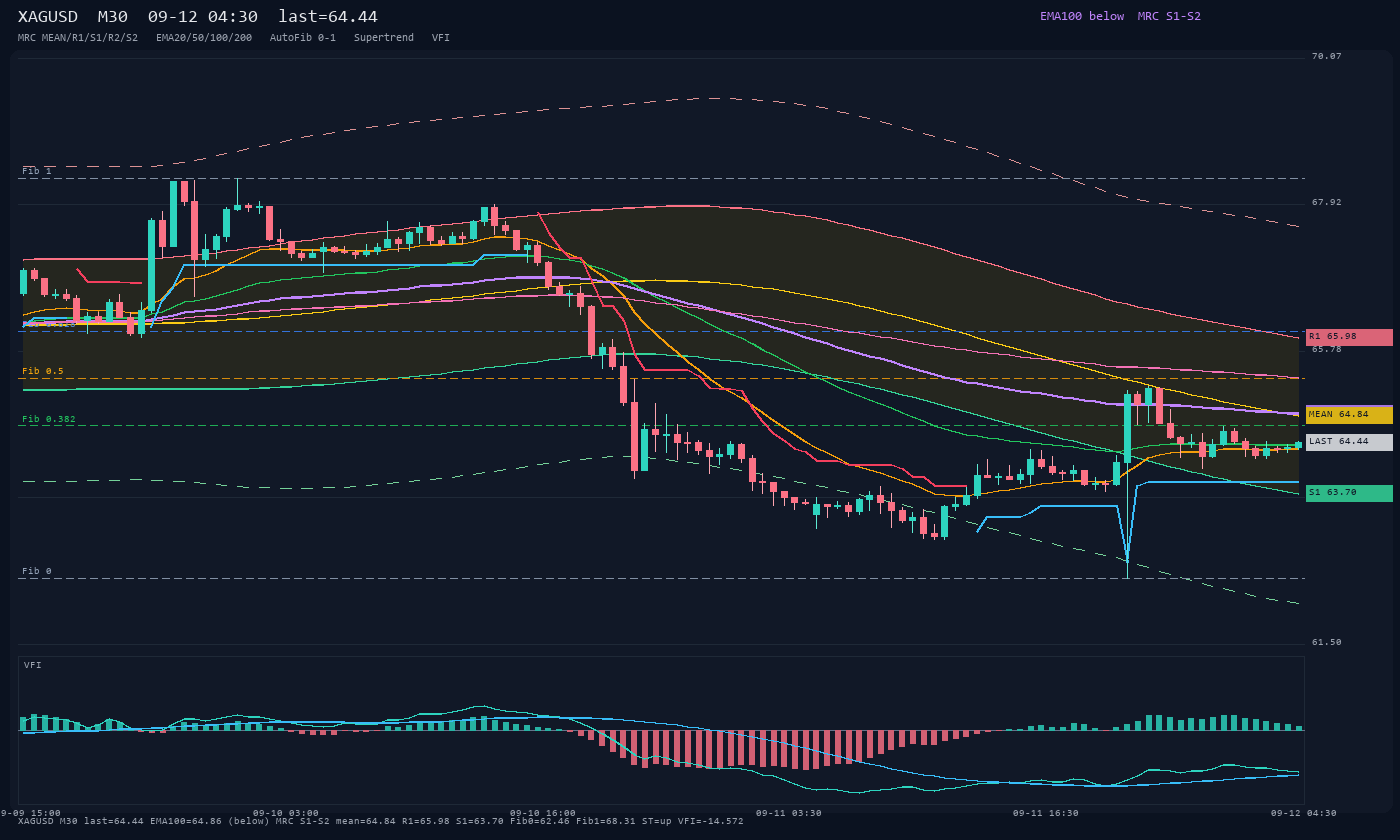Select the S1 63.70 price tag
The image size is (1400, 840).
(1349, 493)
